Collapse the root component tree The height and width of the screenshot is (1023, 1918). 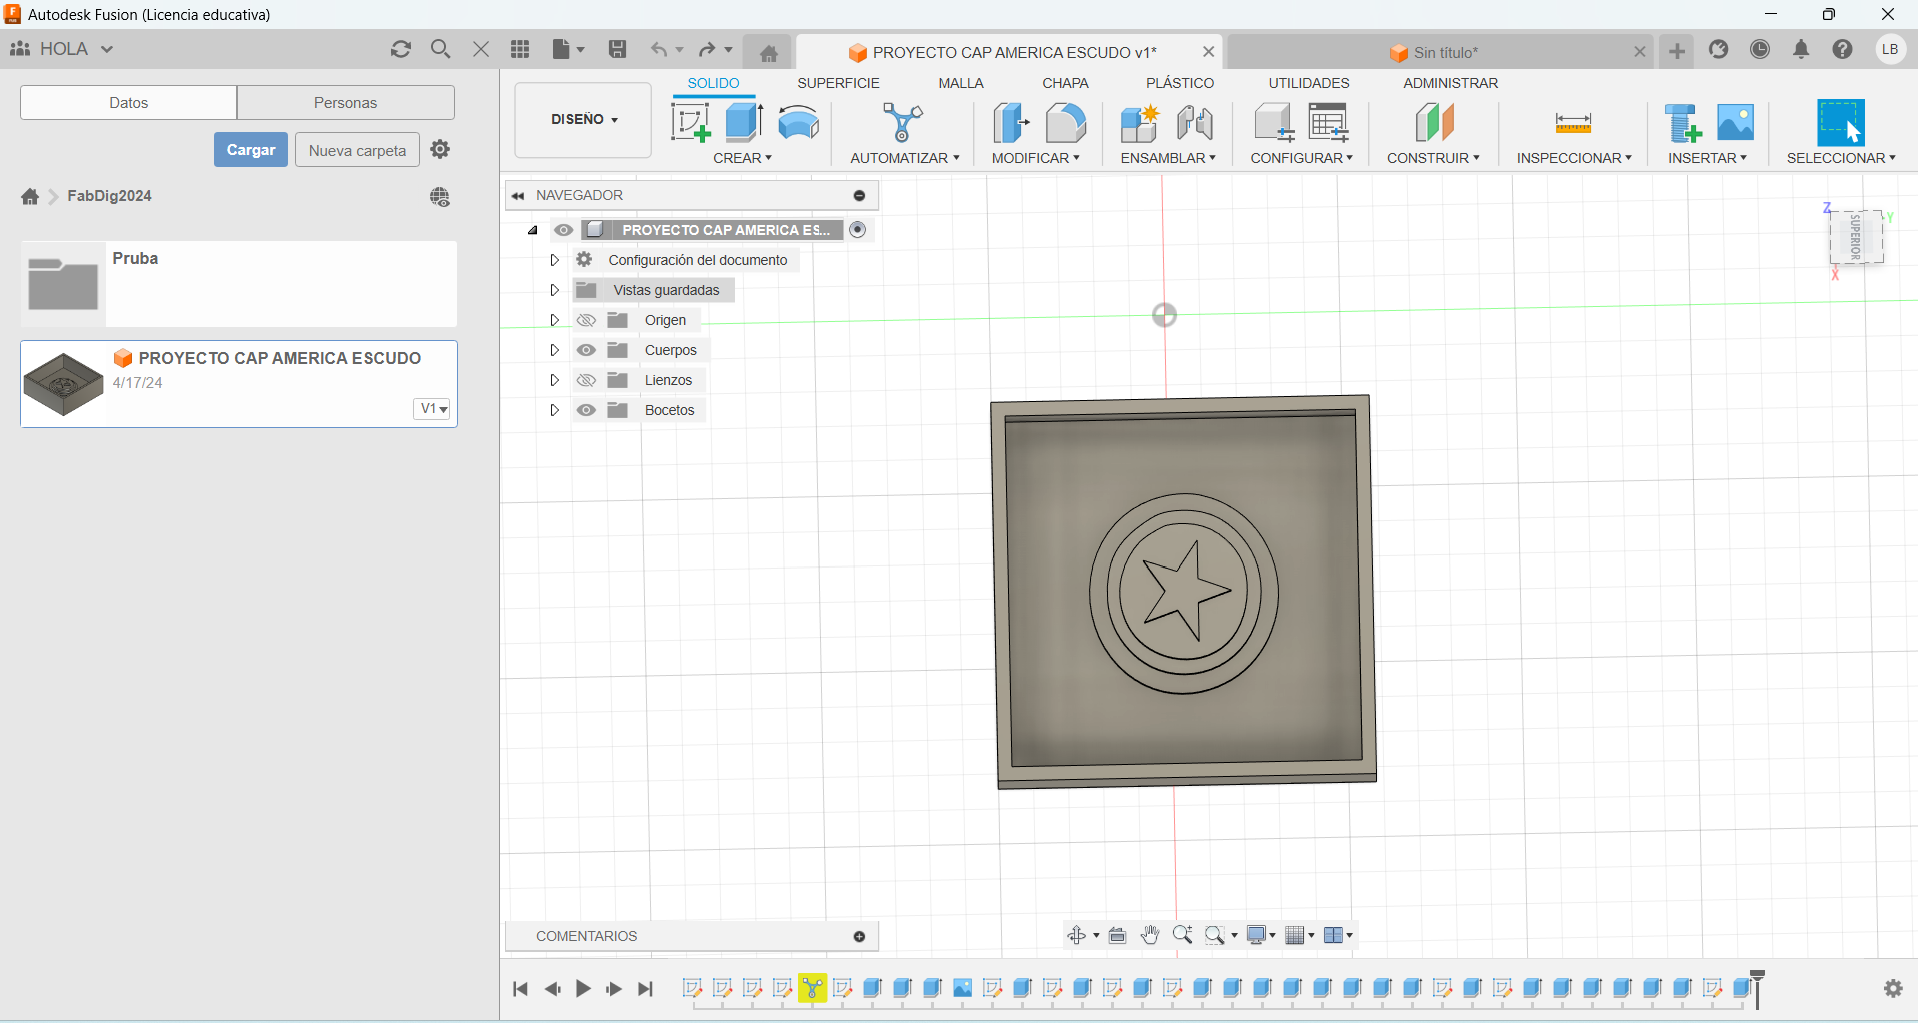pyautogui.click(x=533, y=230)
